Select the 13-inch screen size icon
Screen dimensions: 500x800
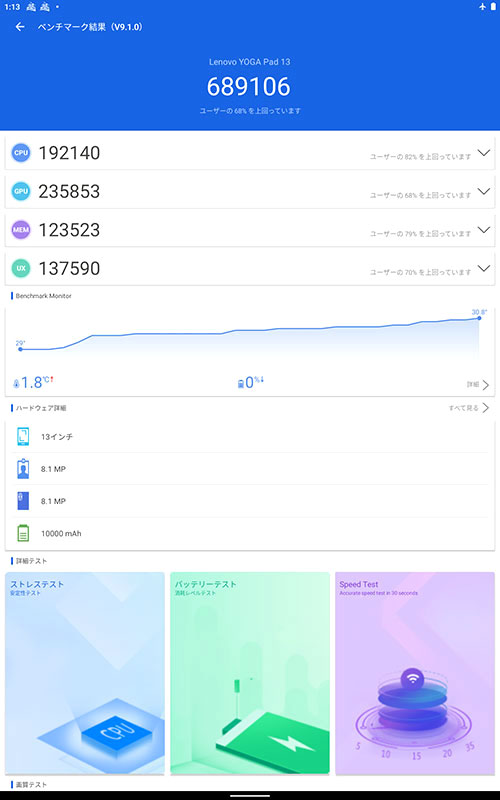pyautogui.click(x=23, y=437)
